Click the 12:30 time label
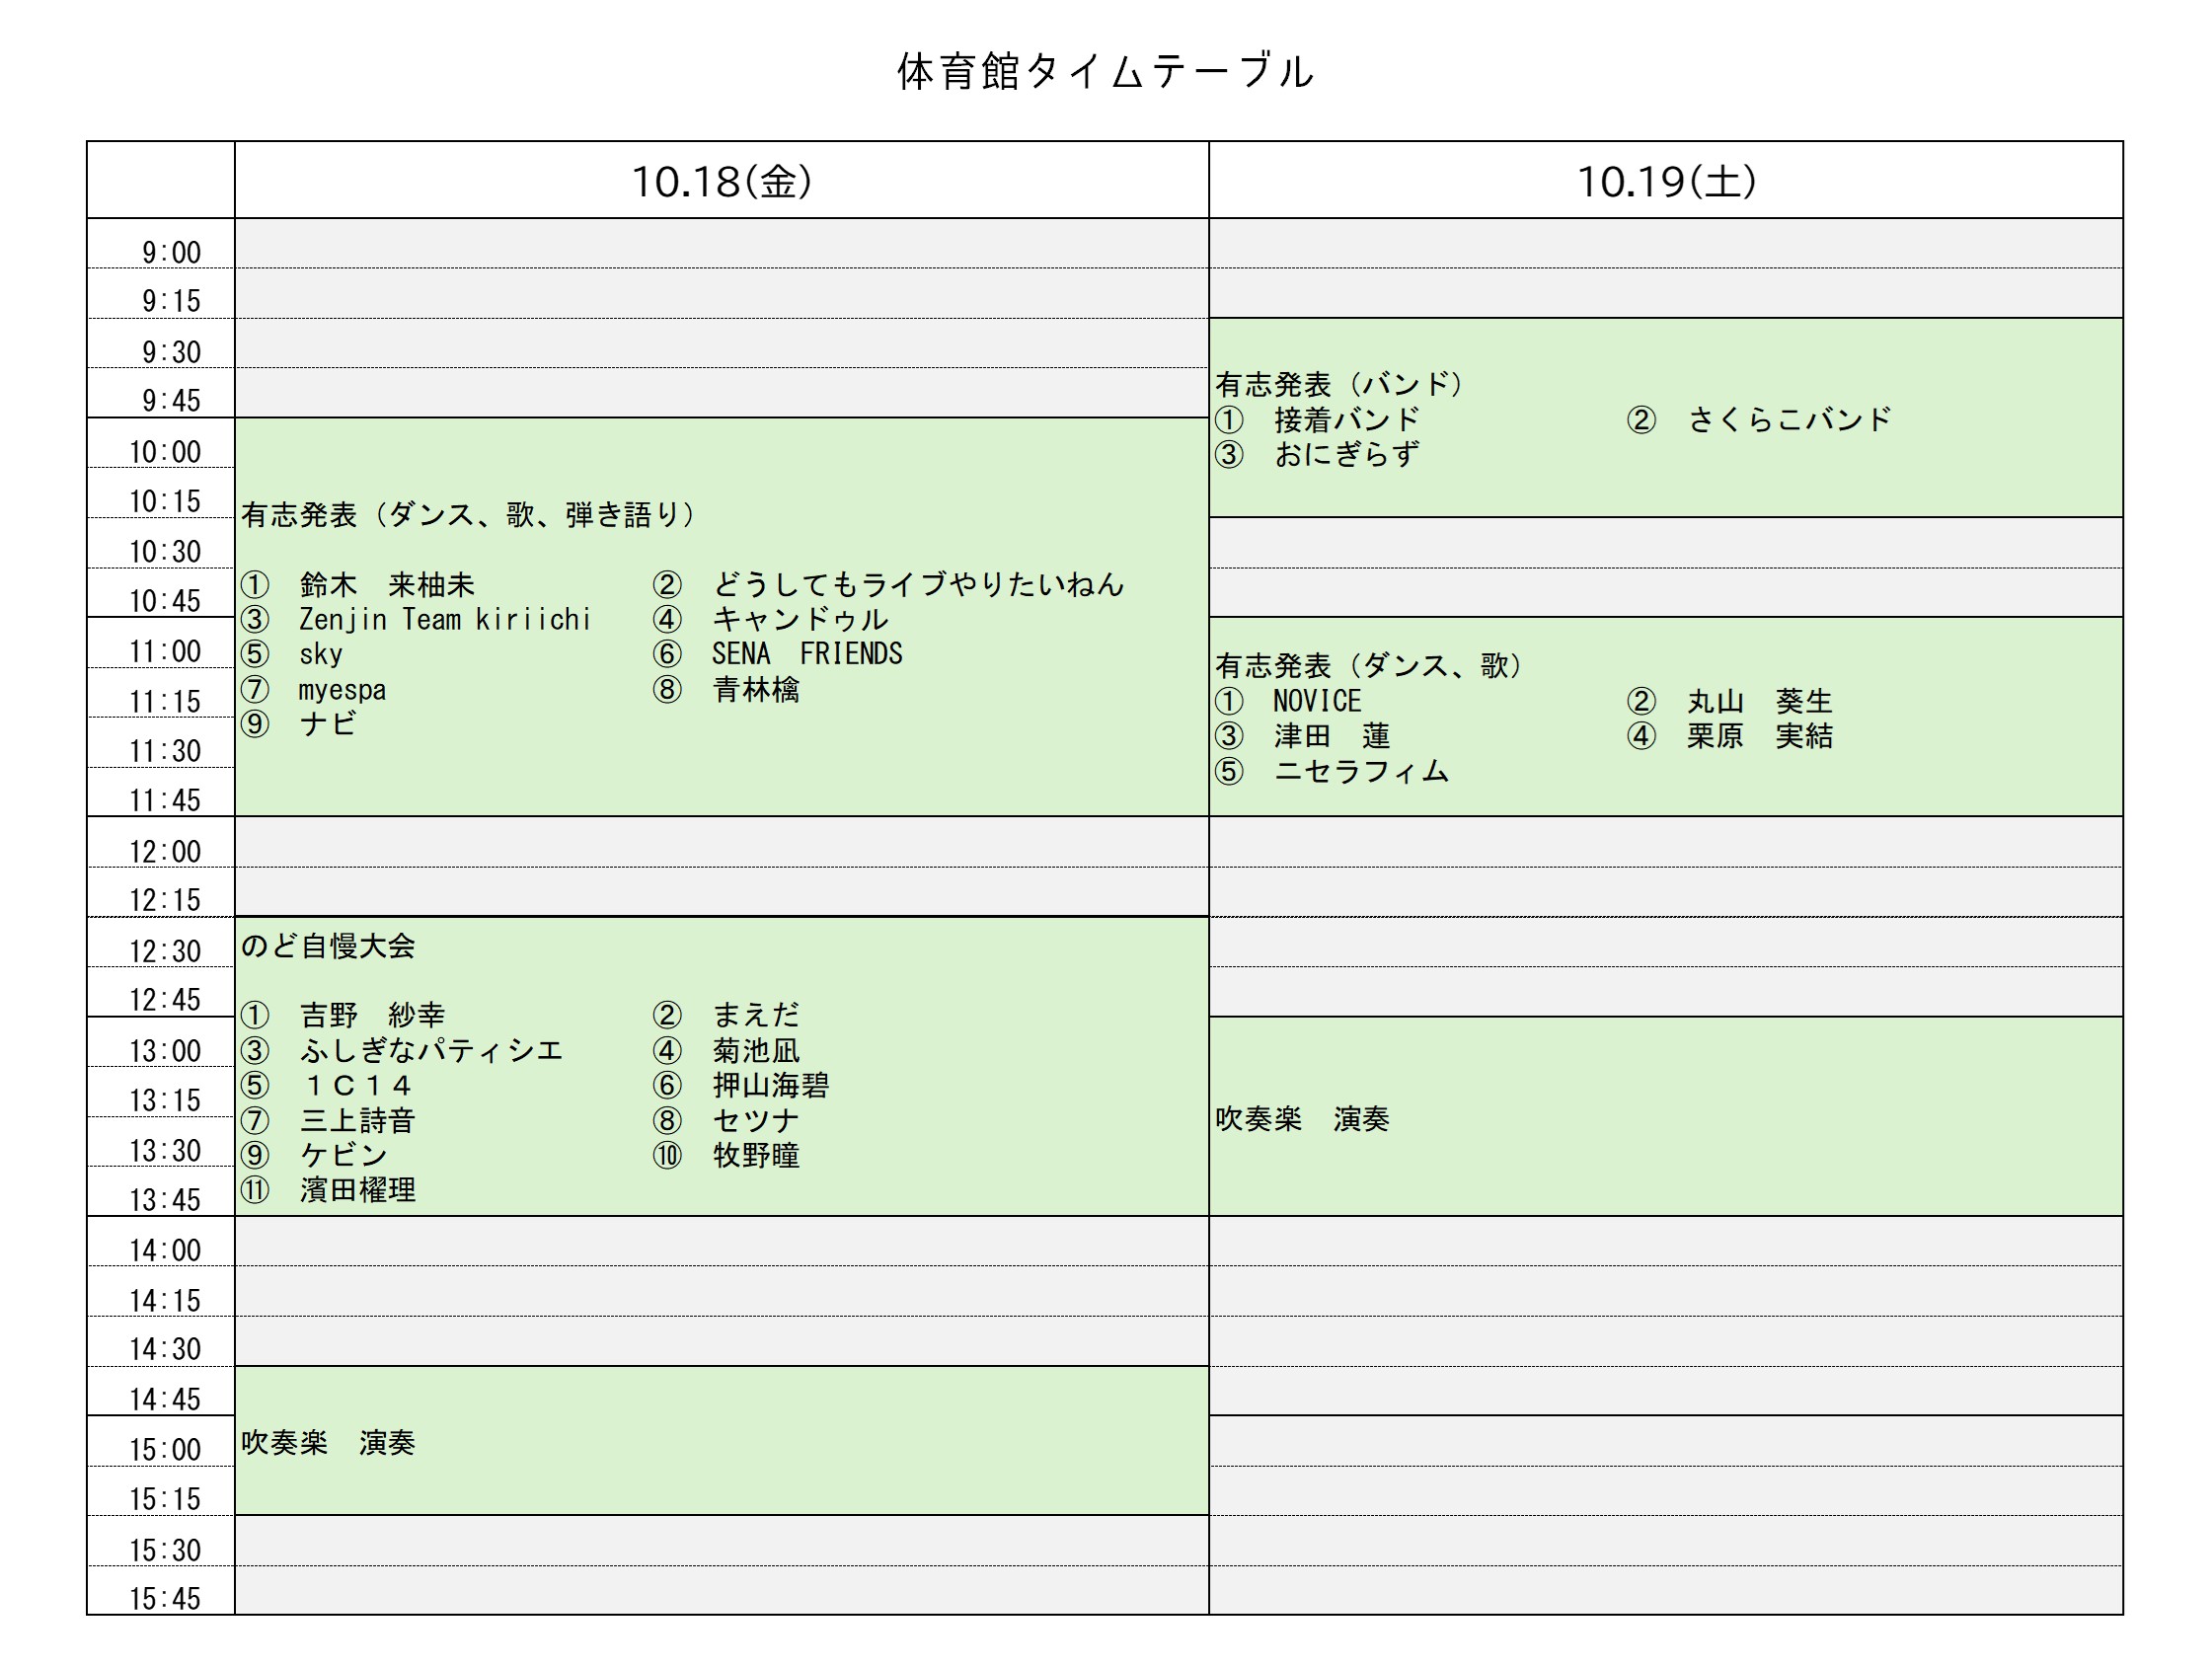The height and width of the screenshot is (1667, 2212). (165, 950)
